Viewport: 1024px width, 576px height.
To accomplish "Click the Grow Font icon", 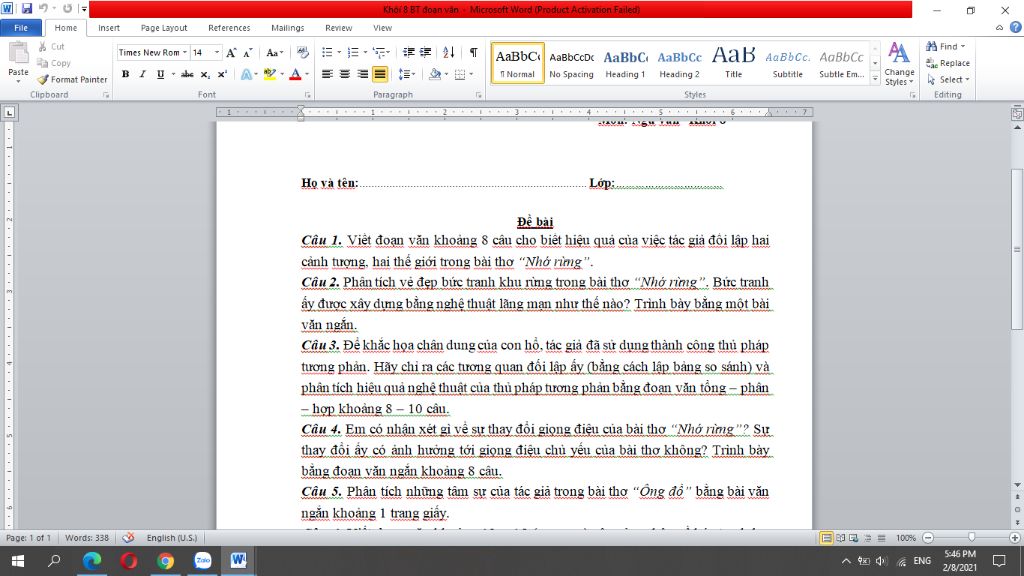I will [231, 52].
